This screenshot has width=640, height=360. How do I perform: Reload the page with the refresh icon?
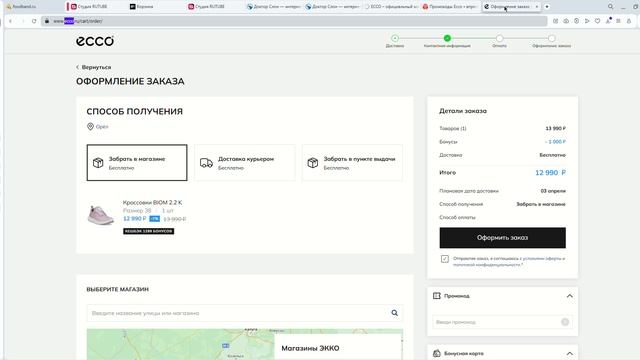click(x=34, y=21)
